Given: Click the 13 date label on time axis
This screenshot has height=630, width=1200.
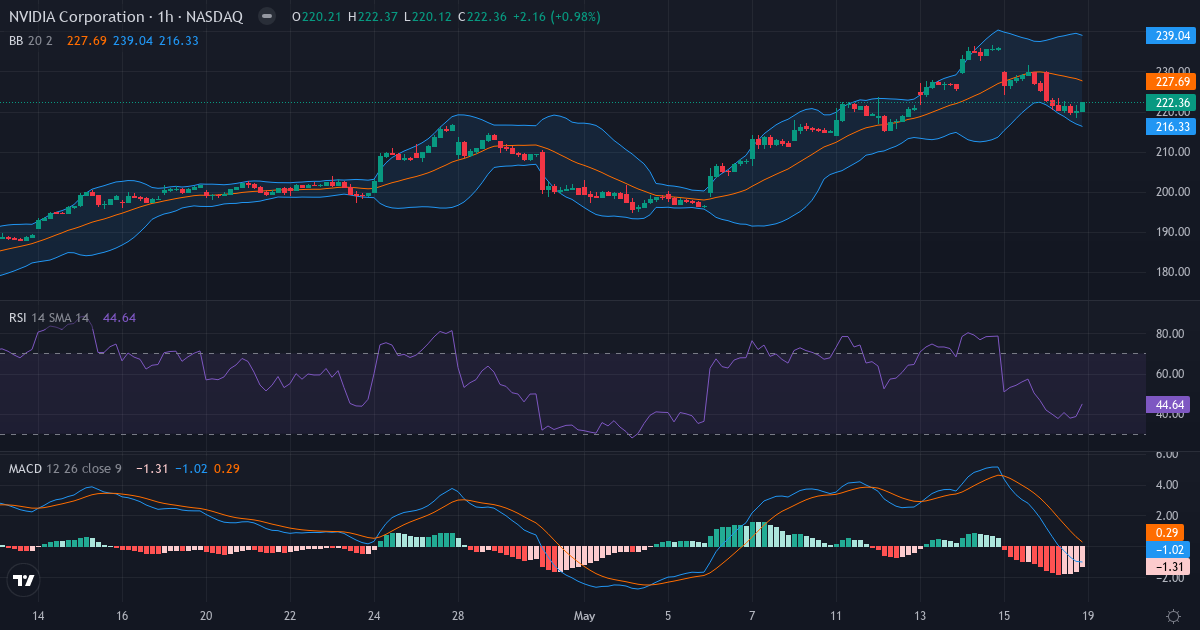Looking at the screenshot, I should click(920, 616).
